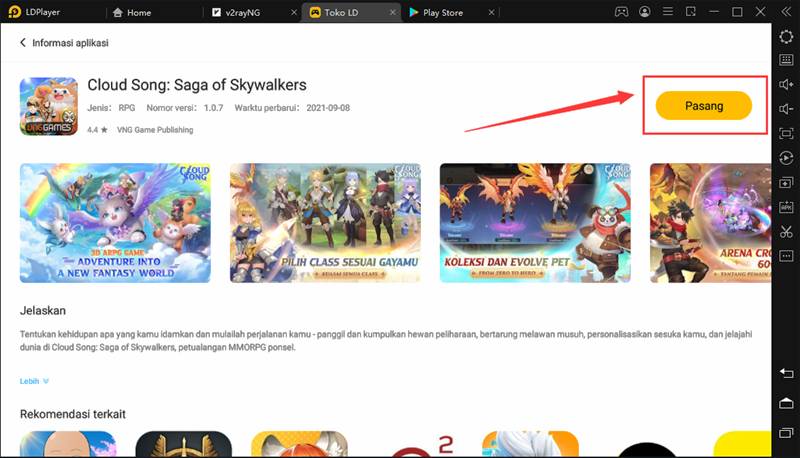Image resolution: width=800 pixels, height=458 pixels.
Task: Decrease volume with speaker minus icon
Action: (x=786, y=109)
